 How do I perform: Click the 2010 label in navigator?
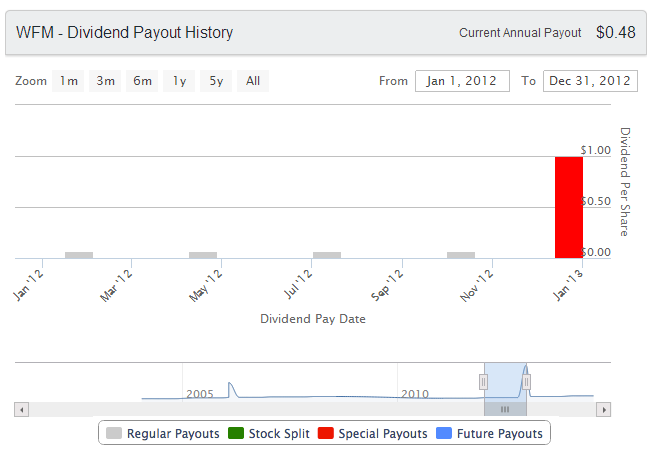pyautogui.click(x=415, y=394)
